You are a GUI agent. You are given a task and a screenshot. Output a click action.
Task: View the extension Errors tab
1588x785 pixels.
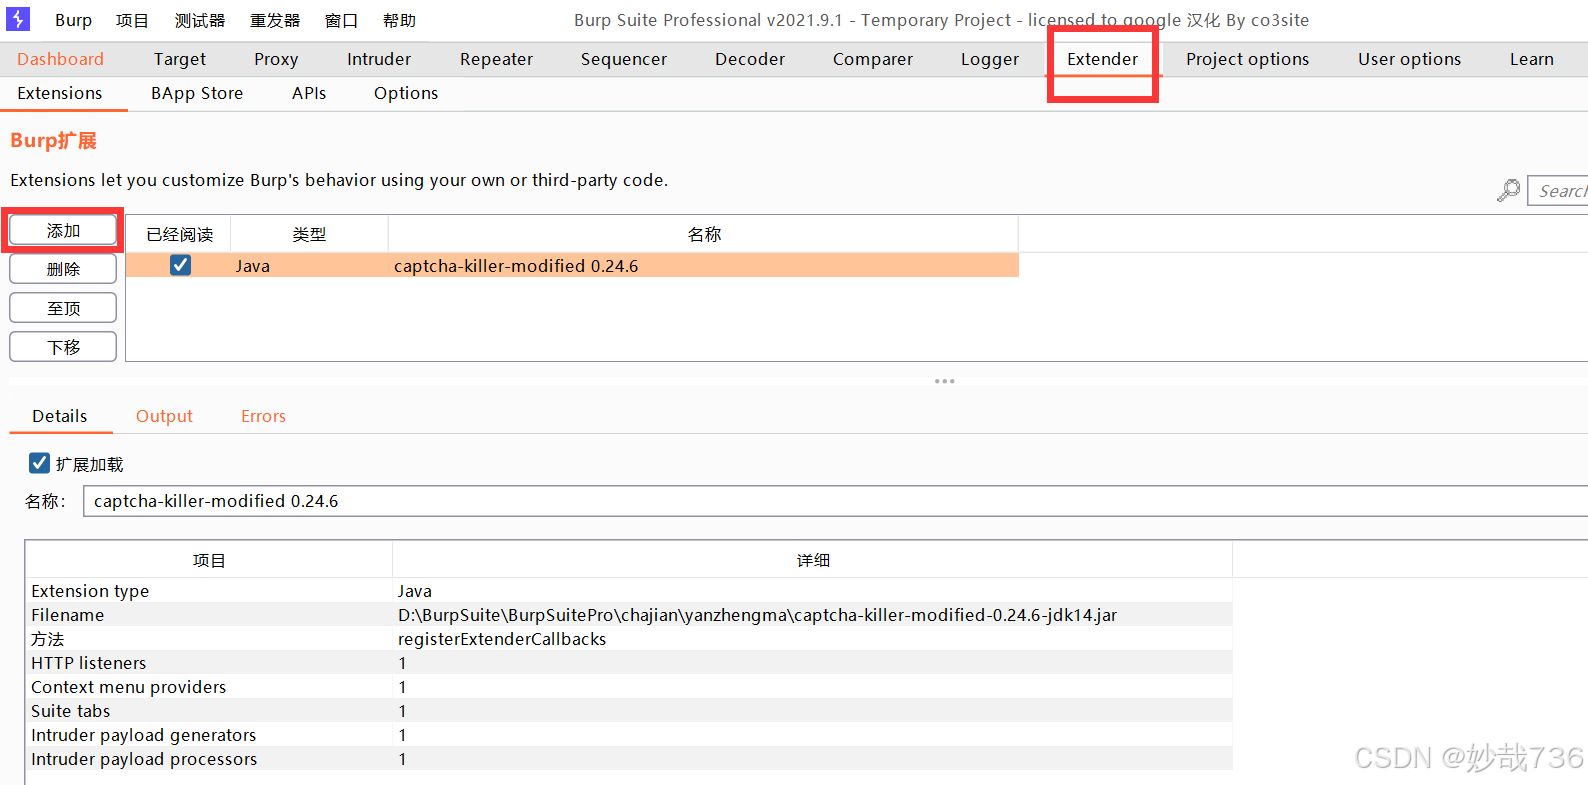(263, 416)
